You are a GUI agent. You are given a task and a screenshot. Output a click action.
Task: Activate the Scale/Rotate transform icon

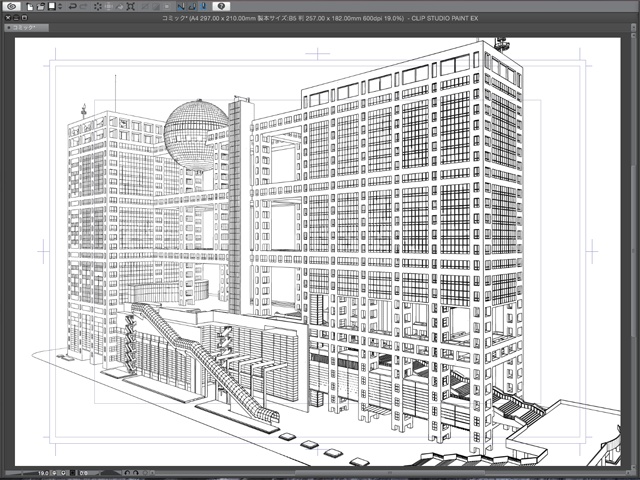coord(131,7)
